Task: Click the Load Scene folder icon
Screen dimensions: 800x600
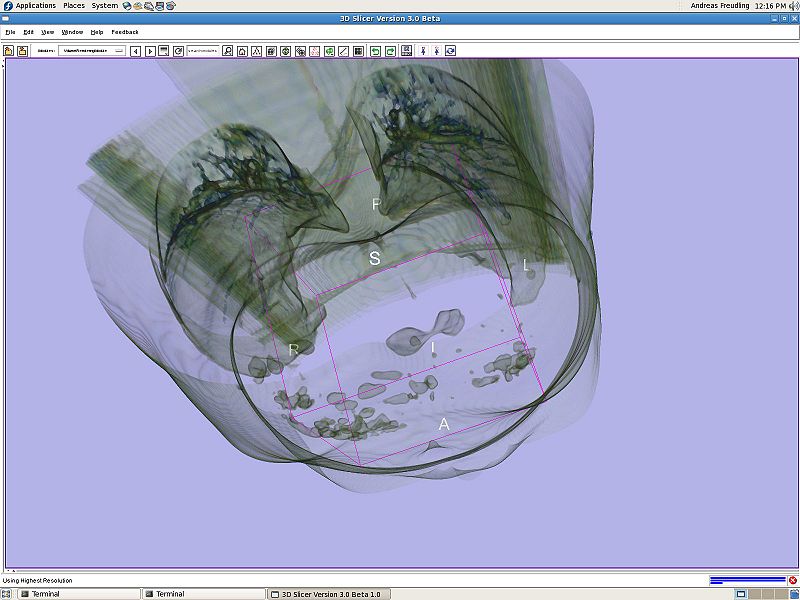Action: click(8, 51)
